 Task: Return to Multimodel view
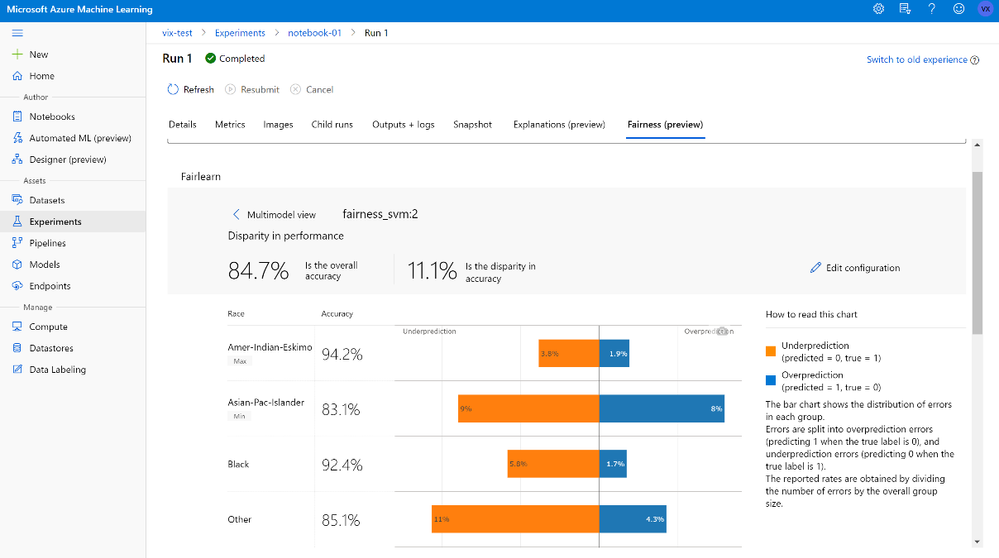coord(274,215)
